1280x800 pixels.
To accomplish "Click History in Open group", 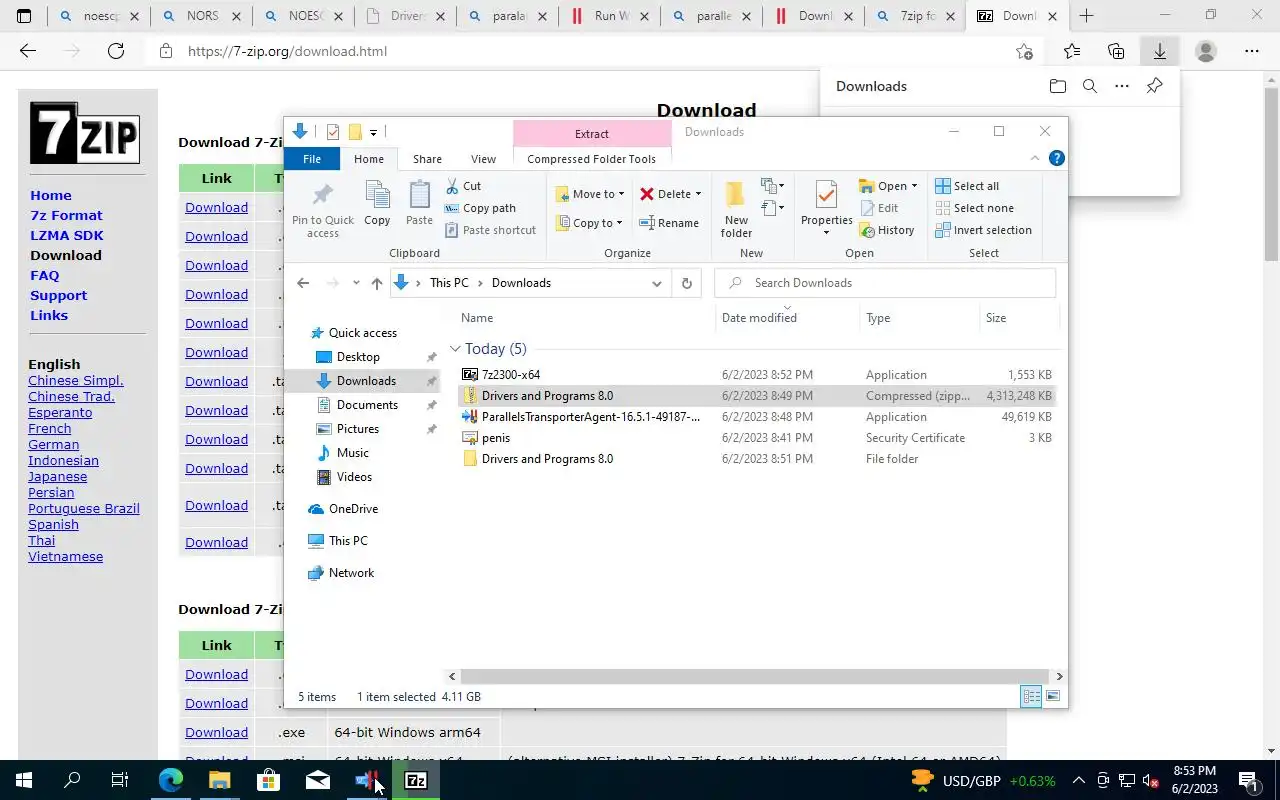I will (x=886, y=230).
